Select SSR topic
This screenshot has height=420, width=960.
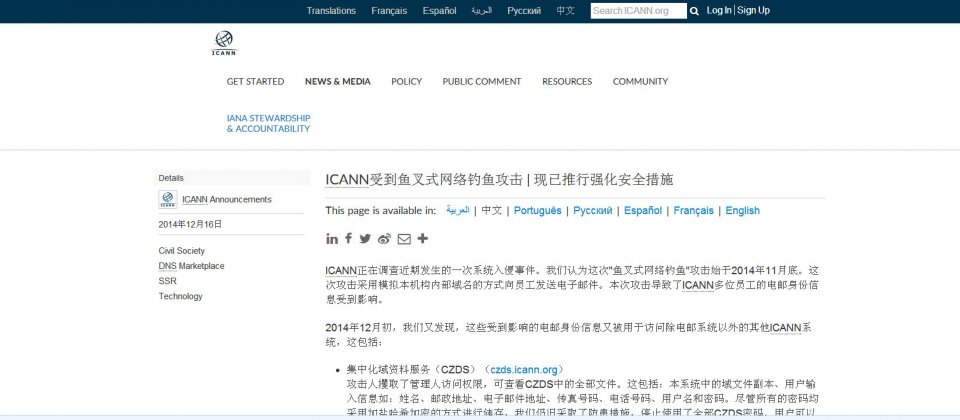168,281
